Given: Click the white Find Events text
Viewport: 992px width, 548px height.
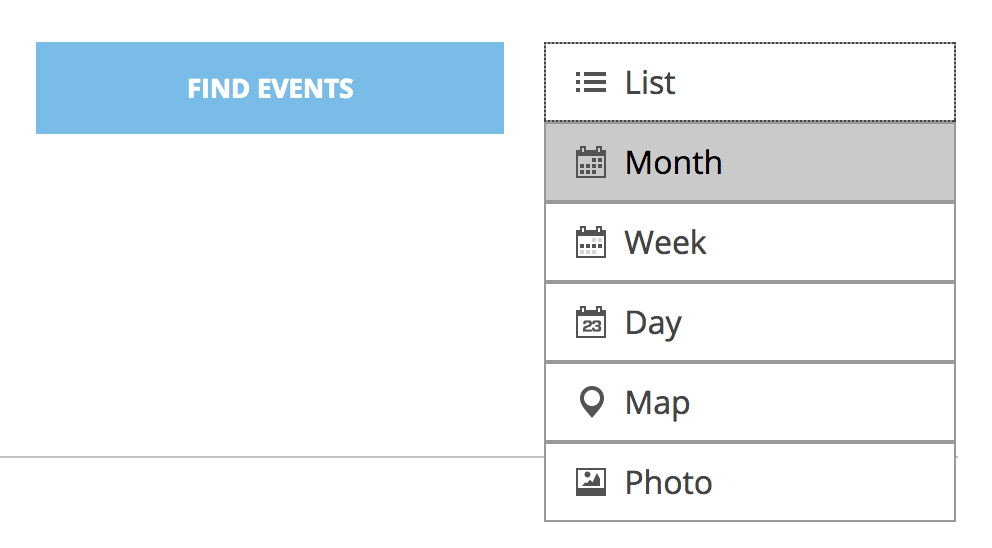Looking at the screenshot, I should [270, 89].
